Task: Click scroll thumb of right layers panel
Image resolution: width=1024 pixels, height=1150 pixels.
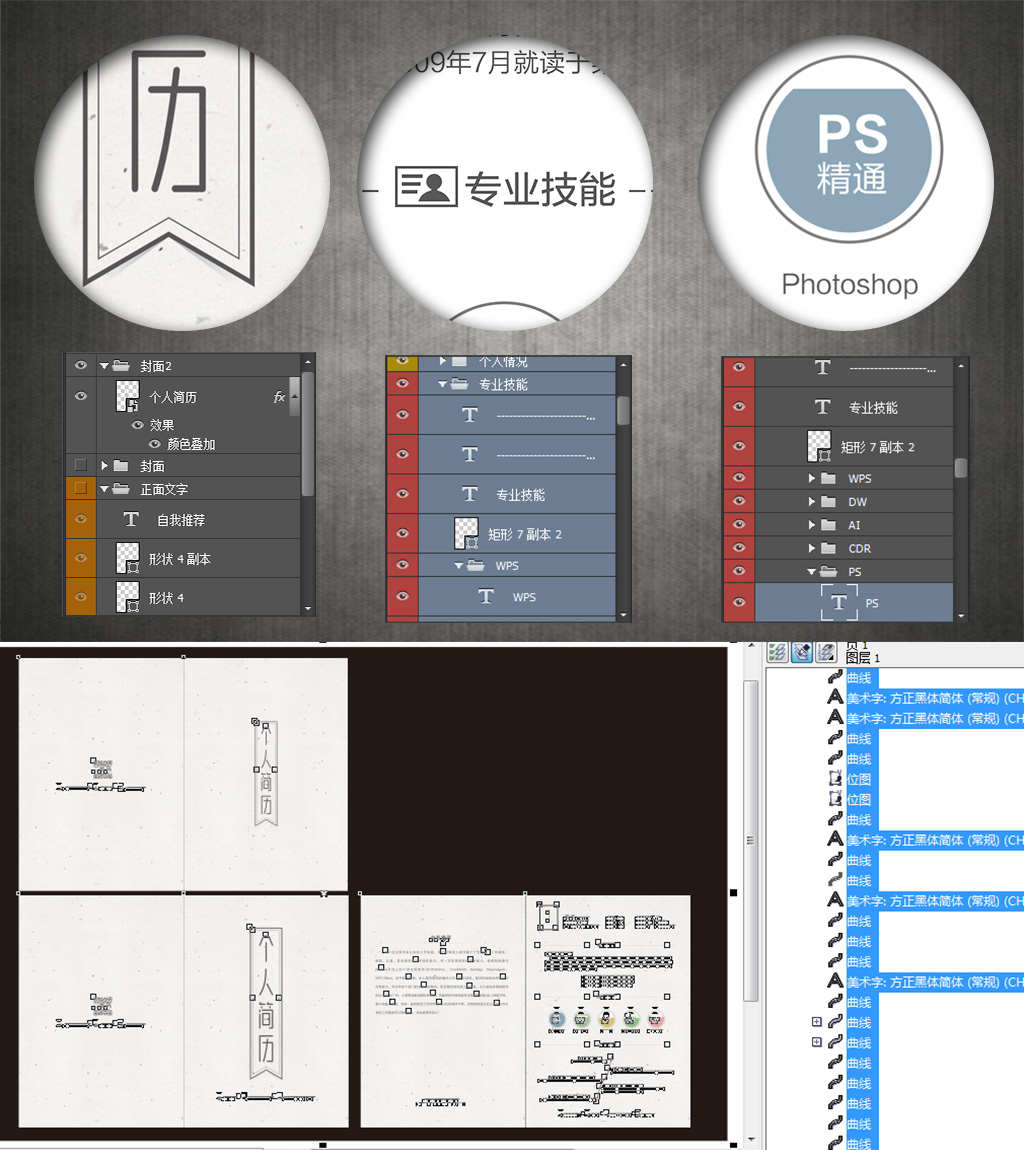Action: click(961, 468)
